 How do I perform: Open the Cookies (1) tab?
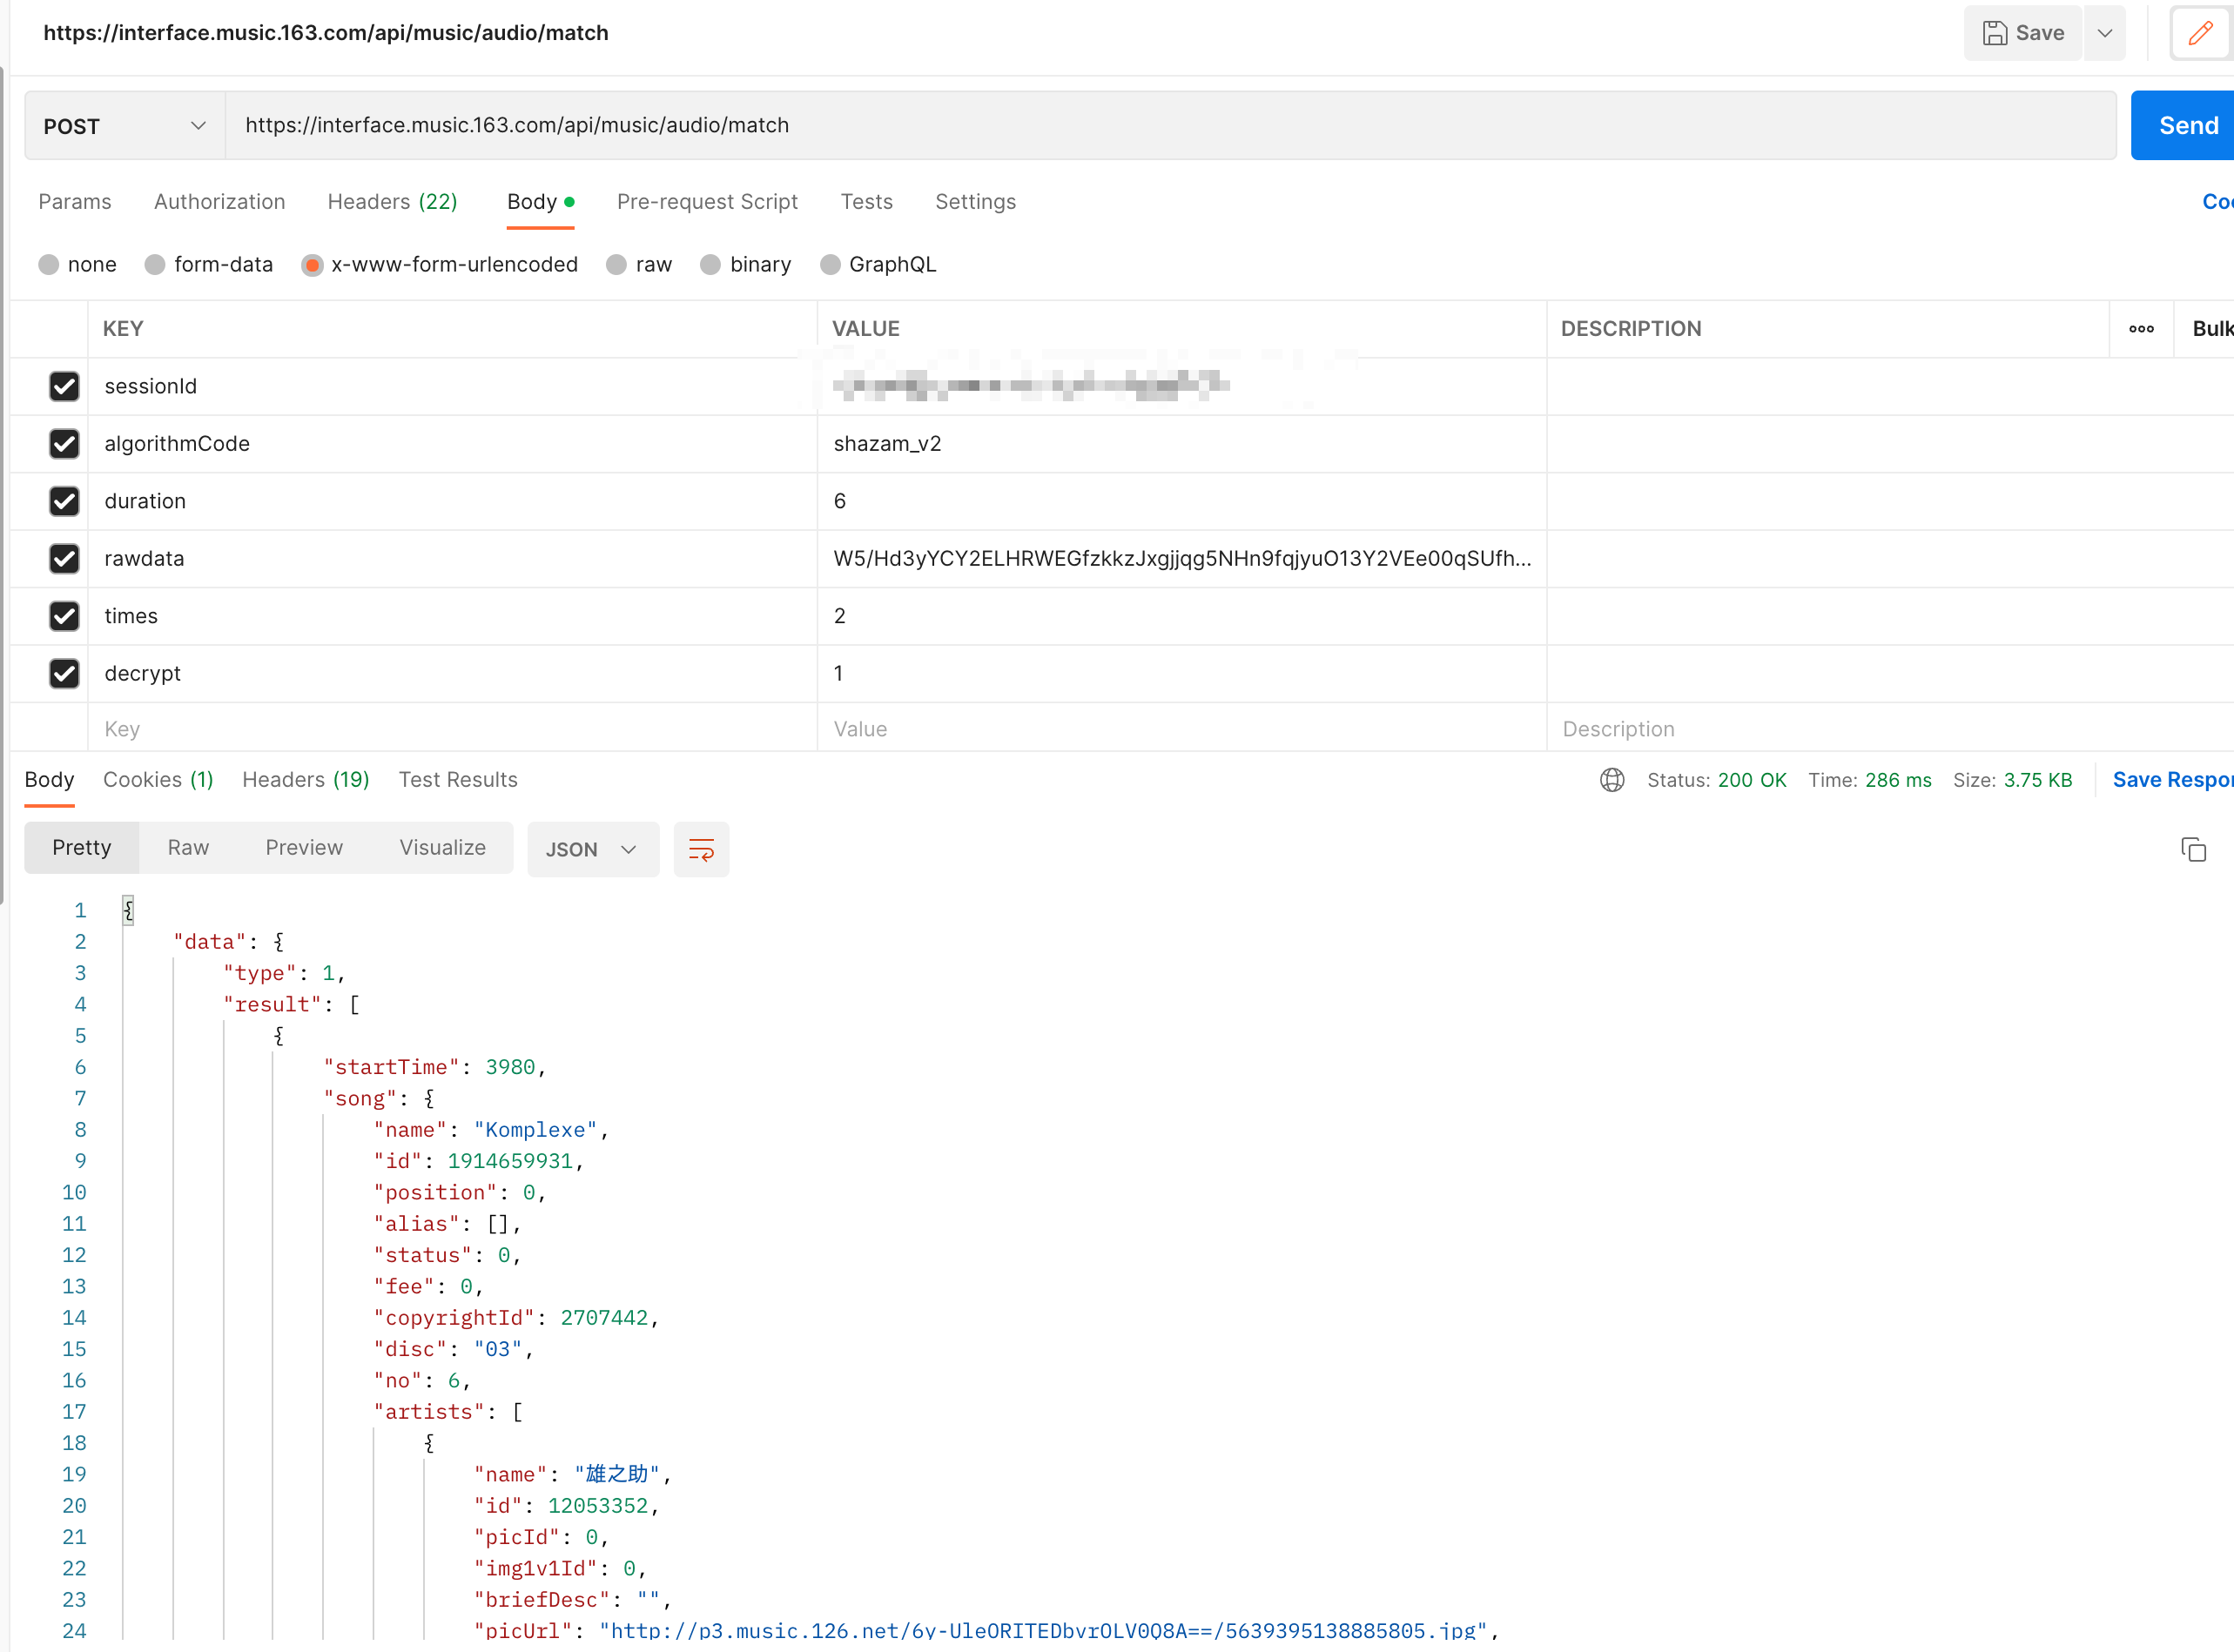point(159,779)
